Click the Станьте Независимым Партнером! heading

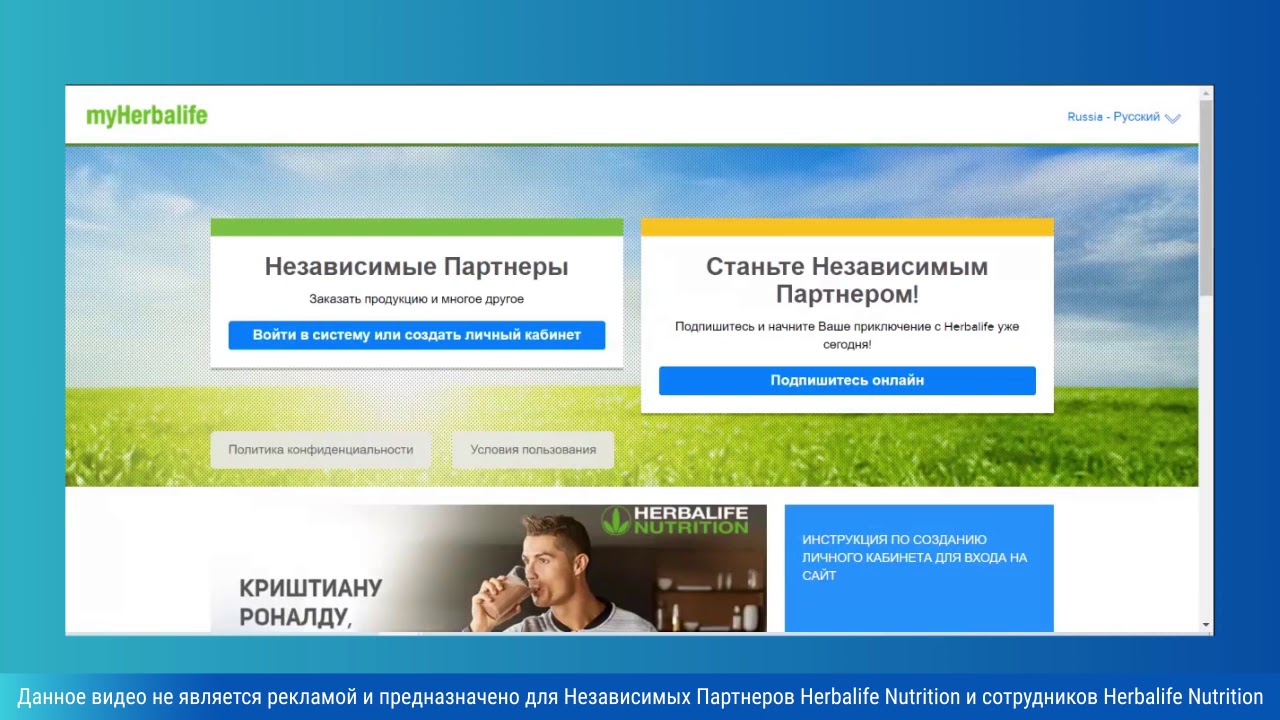pyautogui.click(x=847, y=280)
